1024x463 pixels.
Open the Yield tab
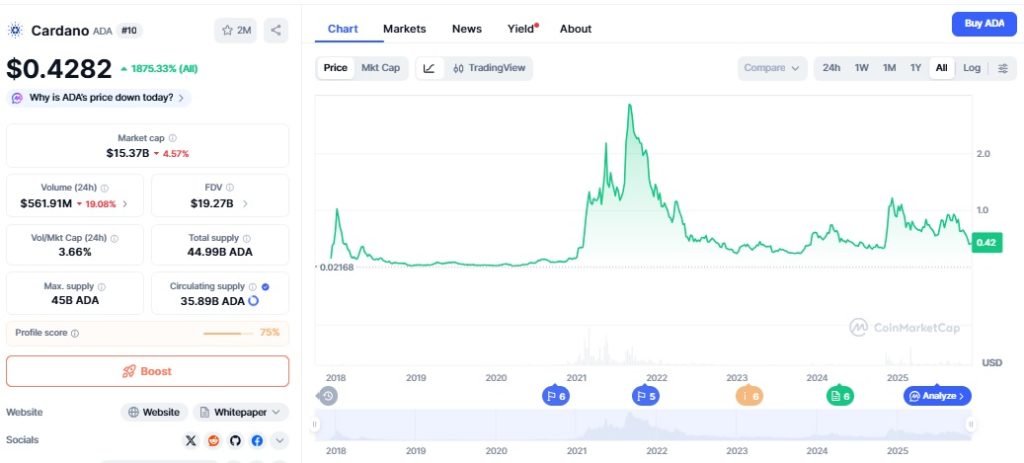[x=522, y=29]
